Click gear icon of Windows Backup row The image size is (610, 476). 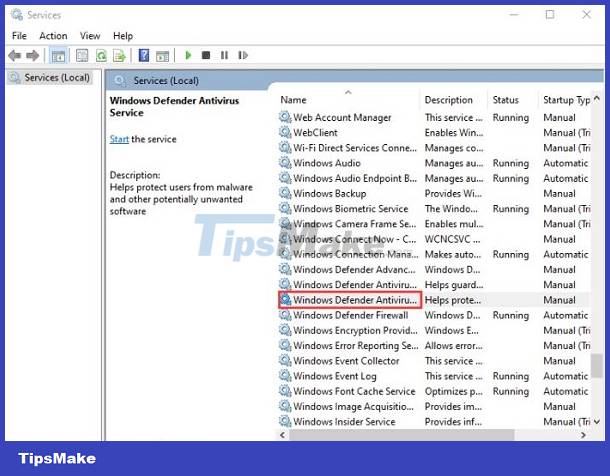[x=285, y=193]
